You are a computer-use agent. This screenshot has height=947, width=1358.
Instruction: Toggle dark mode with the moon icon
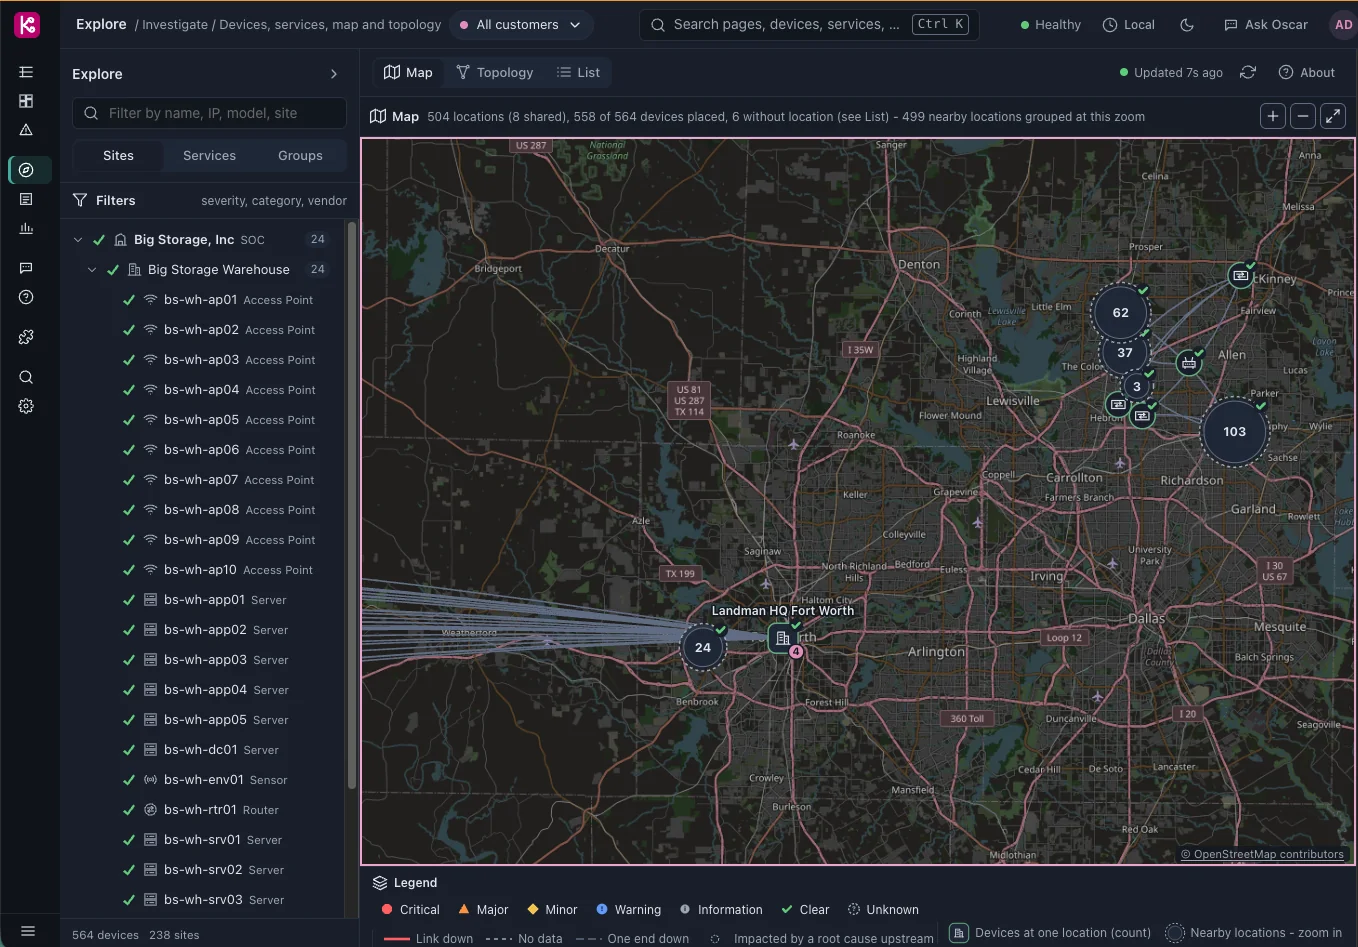[x=1187, y=25]
